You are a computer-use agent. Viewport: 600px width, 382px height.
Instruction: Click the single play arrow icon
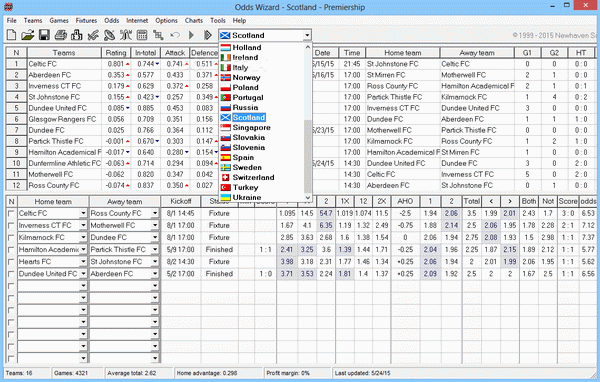pyautogui.click(x=191, y=35)
